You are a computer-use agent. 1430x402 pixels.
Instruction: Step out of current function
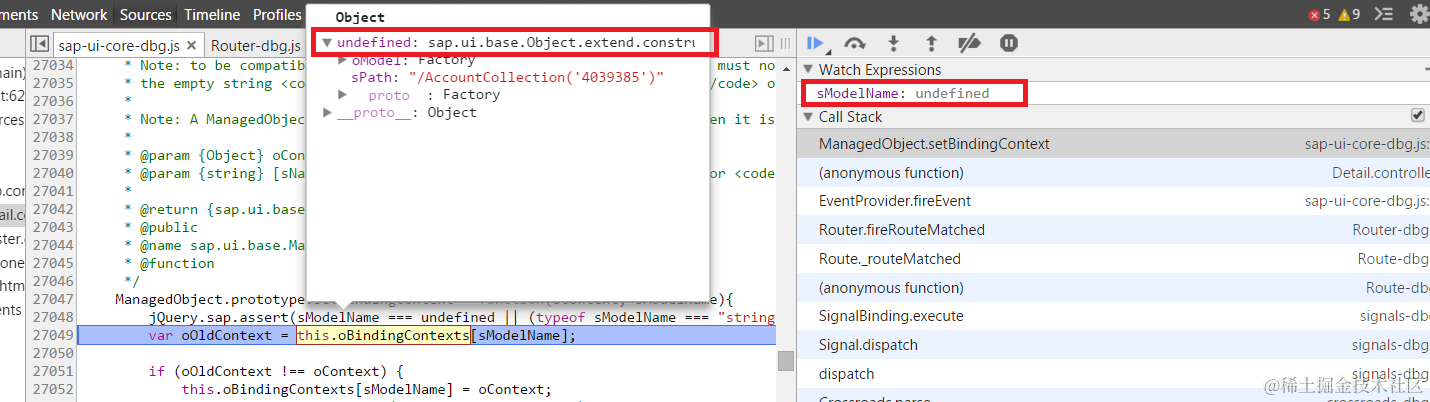tap(931, 43)
